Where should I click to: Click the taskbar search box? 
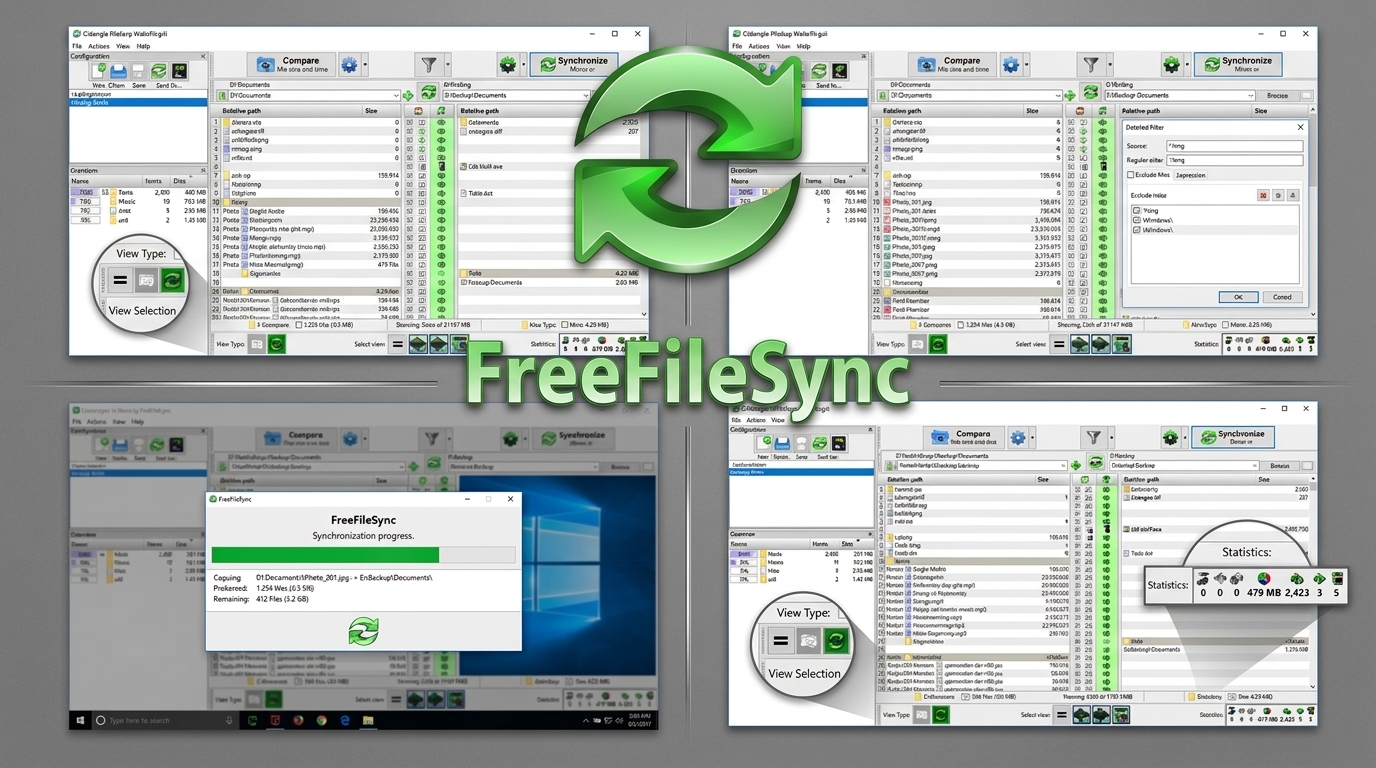(x=165, y=720)
